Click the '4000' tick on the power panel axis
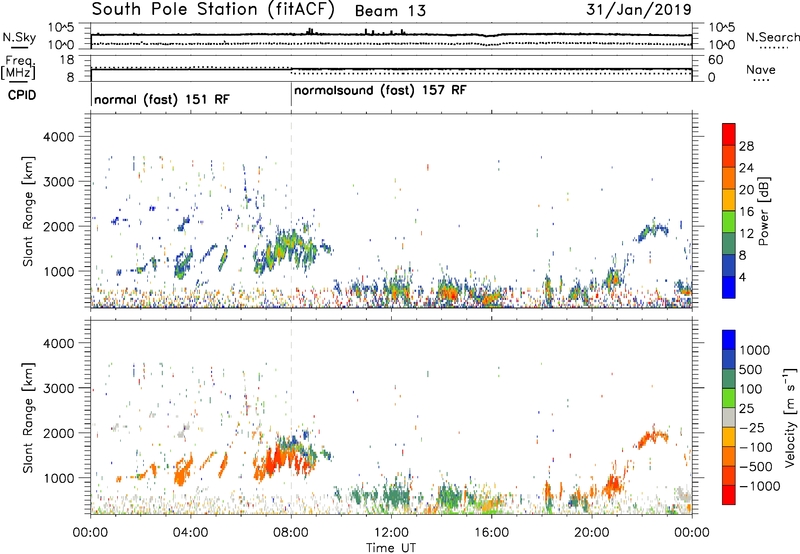Viewport: 800px width, 554px height. pyautogui.click(x=59, y=137)
